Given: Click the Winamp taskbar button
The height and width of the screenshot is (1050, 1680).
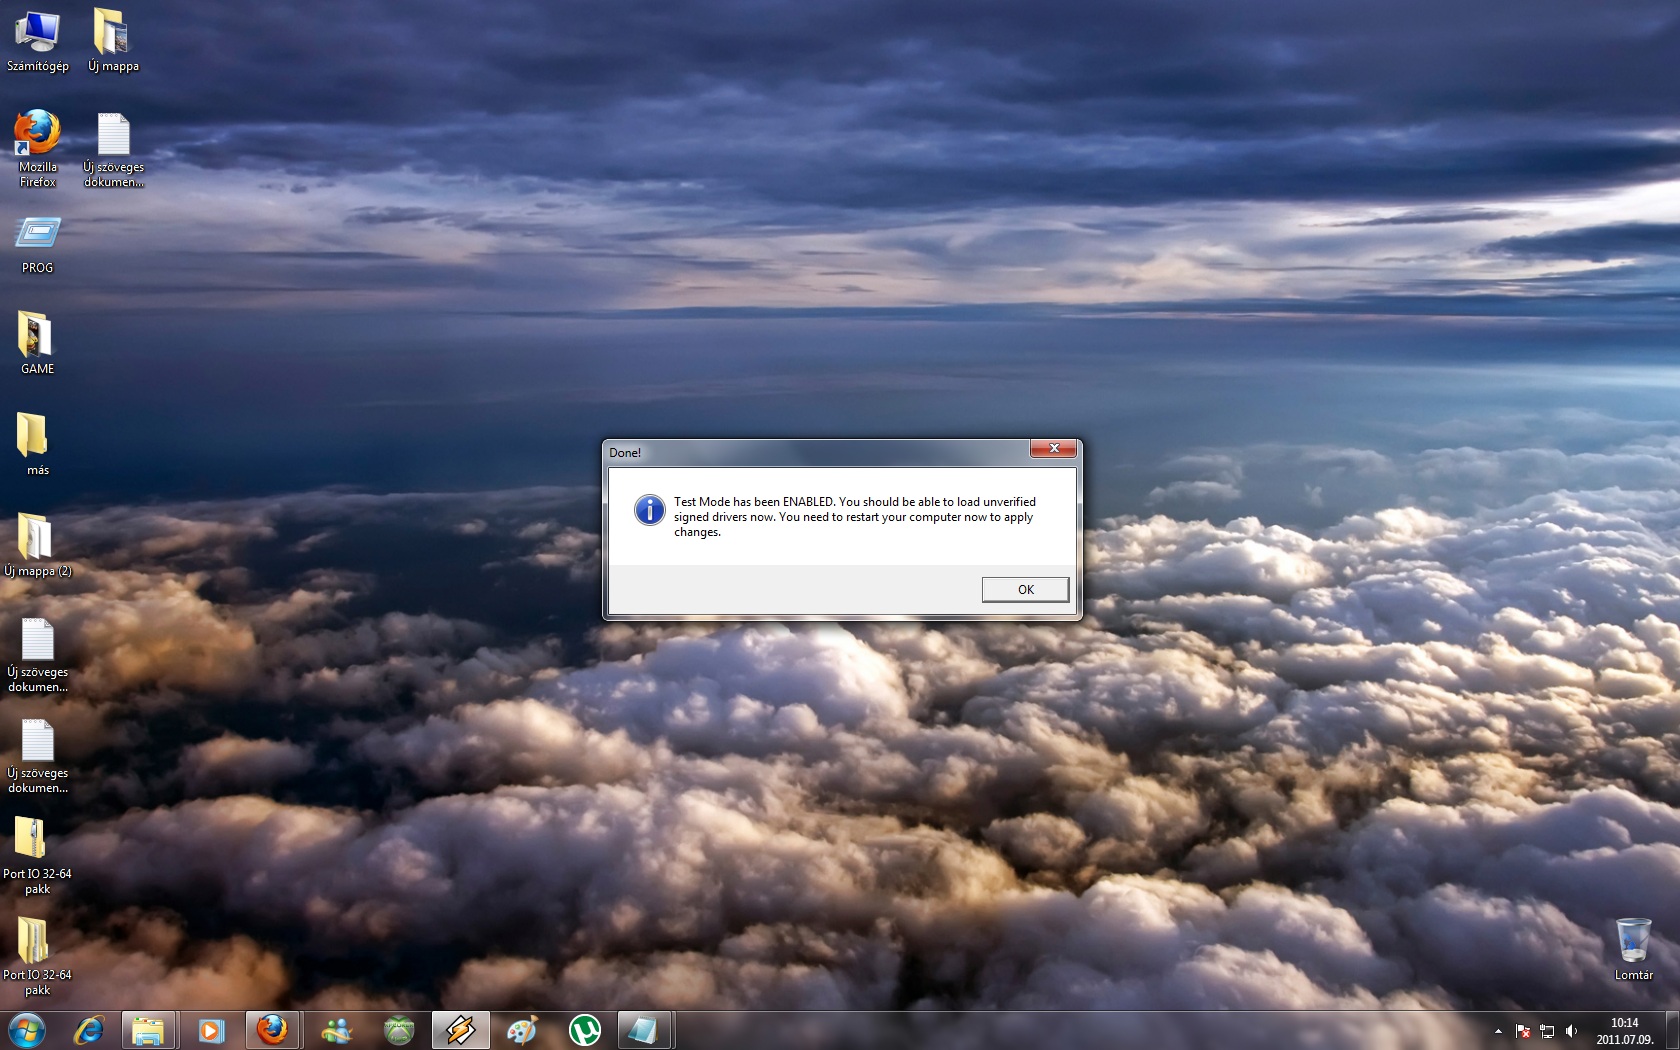Looking at the screenshot, I should click(460, 1030).
